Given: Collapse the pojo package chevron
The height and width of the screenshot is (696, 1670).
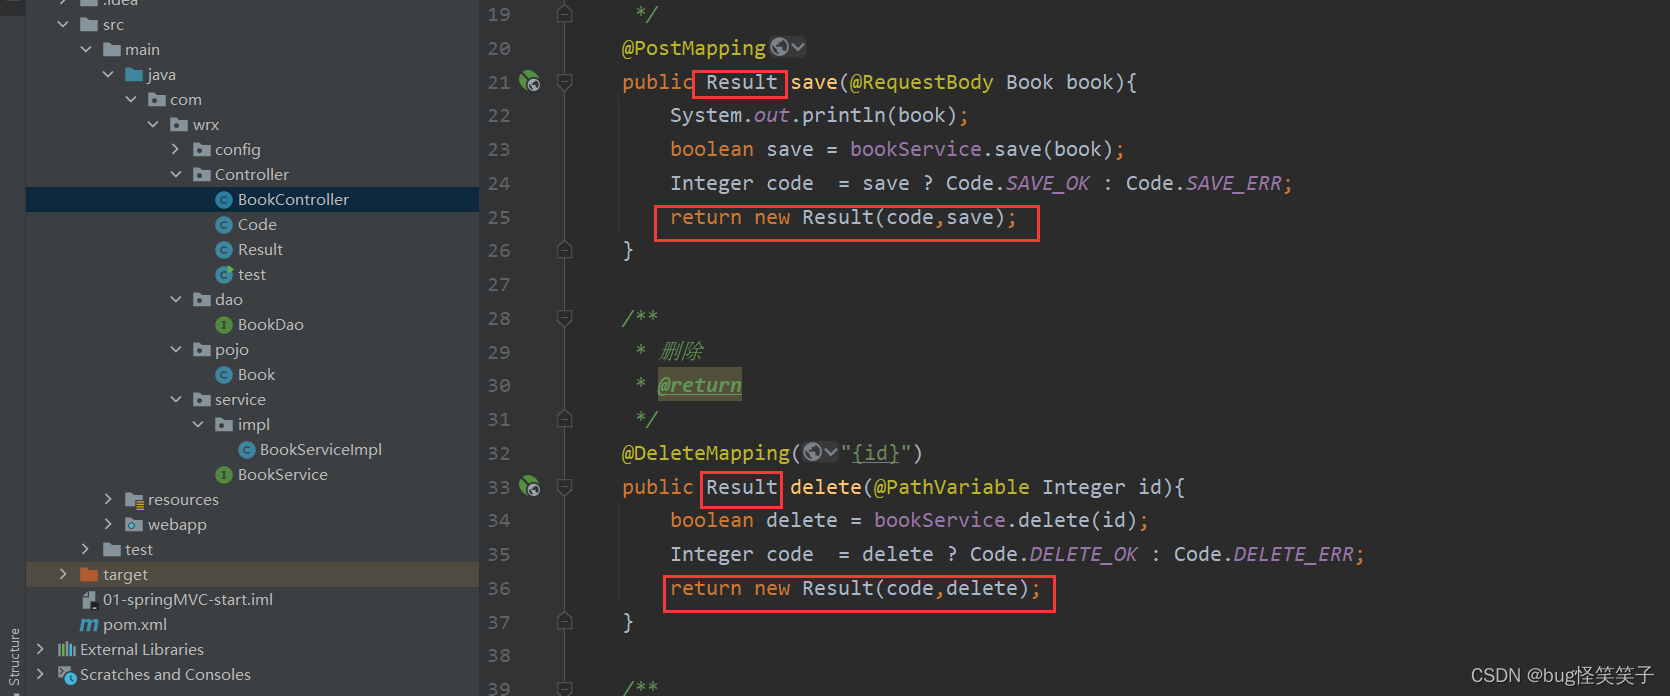Looking at the screenshot, I should click(x=176, y=349).
